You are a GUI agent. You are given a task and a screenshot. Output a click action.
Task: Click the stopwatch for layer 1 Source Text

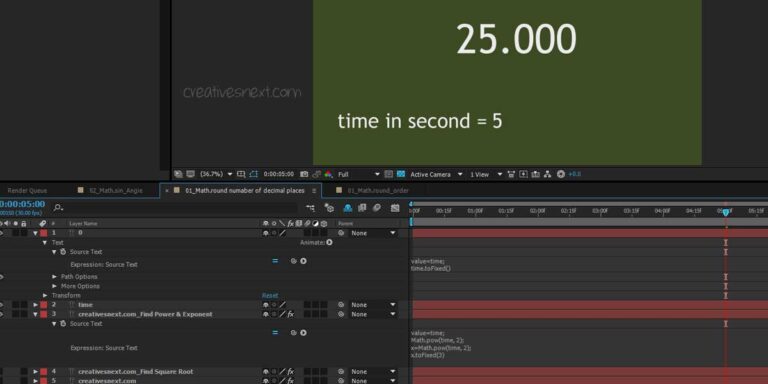[63, 252]
